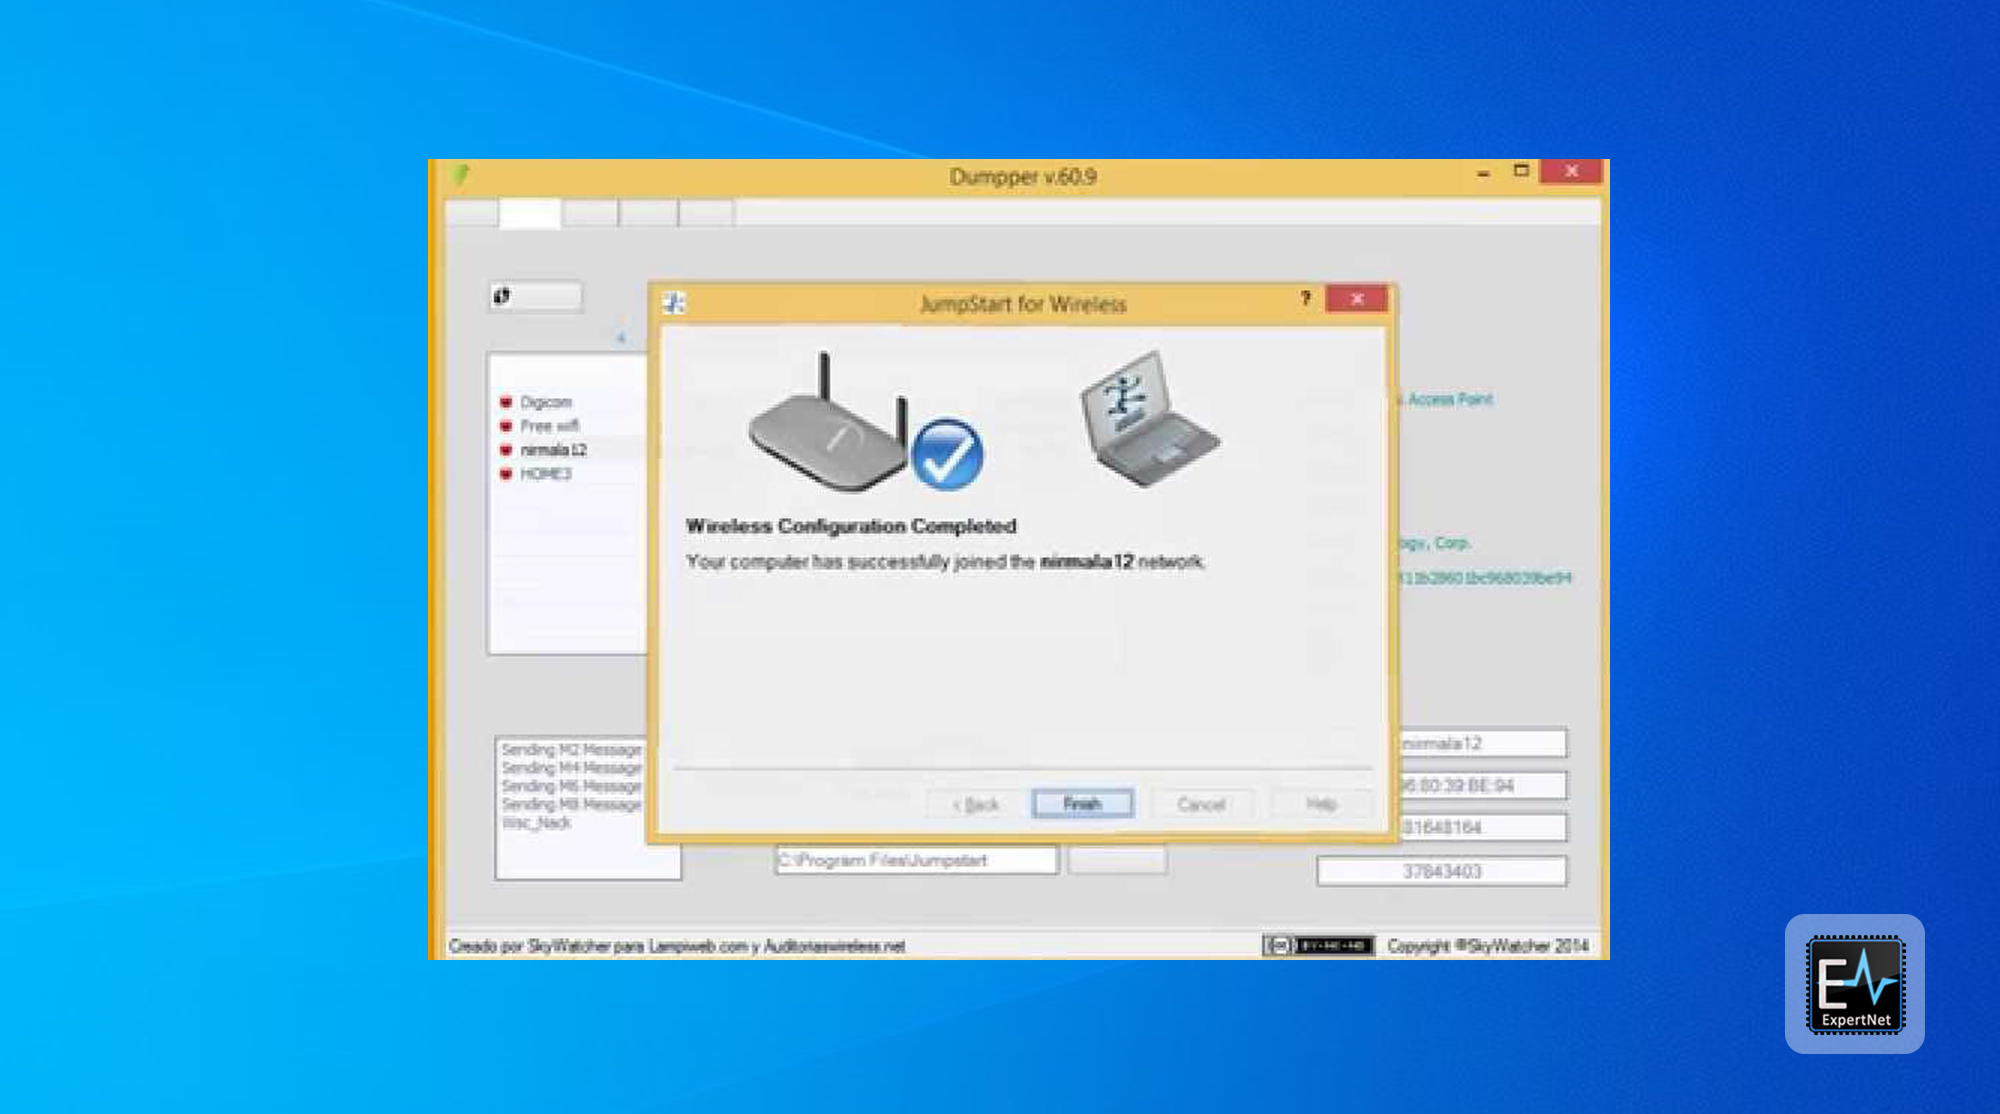Screen dimensions: 2000x1114
Task: Click the JumpStart title bar icon
Action: 674,303
